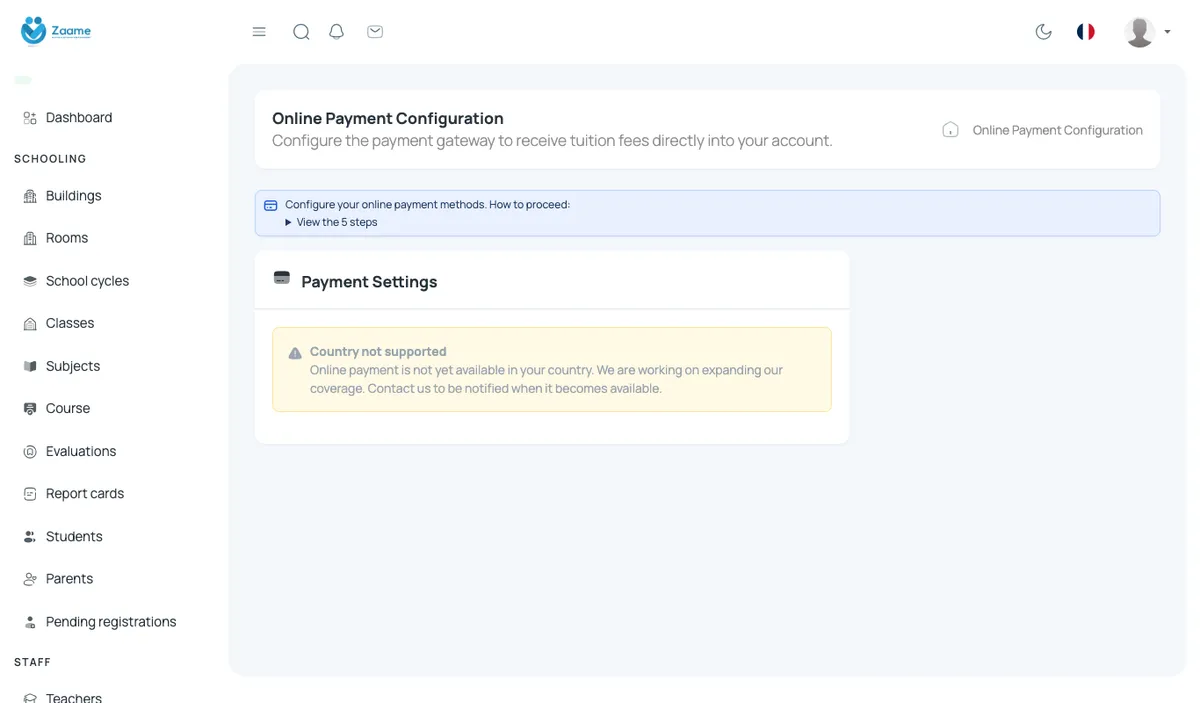Image resolution: width=1200 pixels, height=703 pixels.
Task: Open the Dashboard menu item
Action: click(79, 118)
